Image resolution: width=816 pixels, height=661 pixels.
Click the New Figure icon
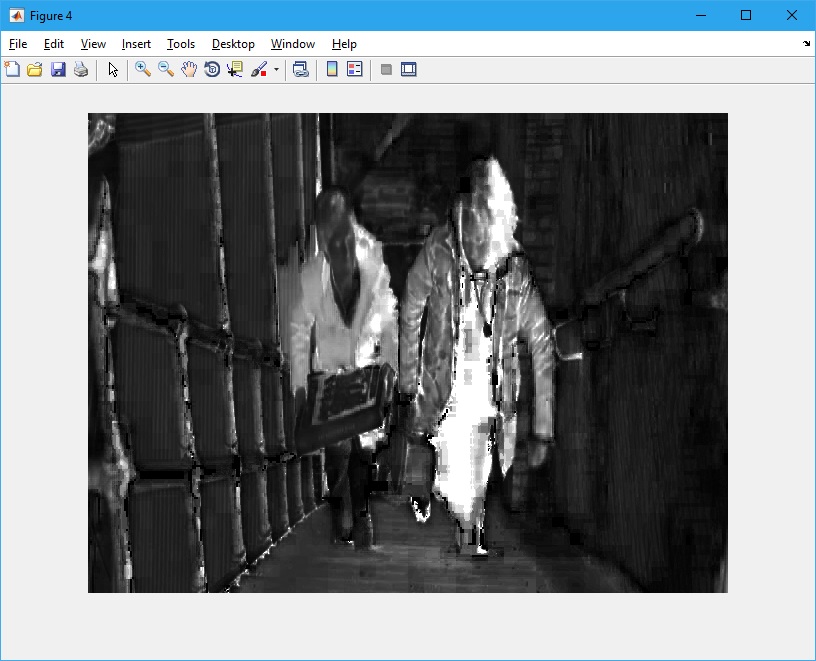(12, 70)
